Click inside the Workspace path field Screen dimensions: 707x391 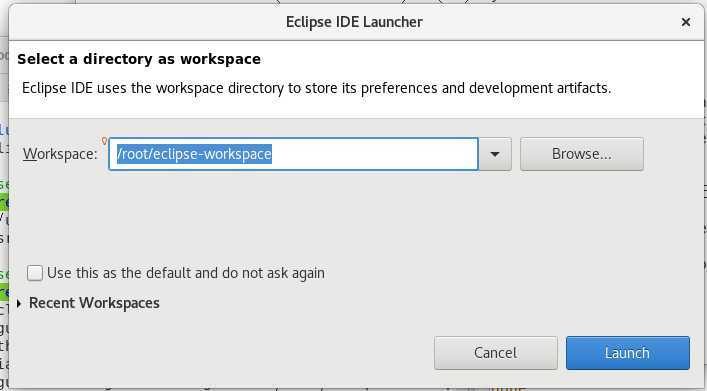(x=293, y=154)
